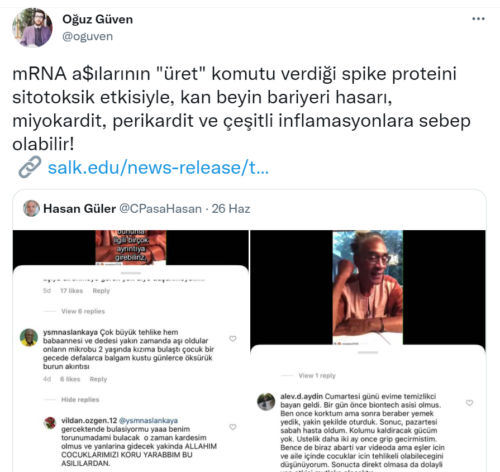Open the three-dot more options menu
The image size is (500, 472).
click(x=478, y=19)
